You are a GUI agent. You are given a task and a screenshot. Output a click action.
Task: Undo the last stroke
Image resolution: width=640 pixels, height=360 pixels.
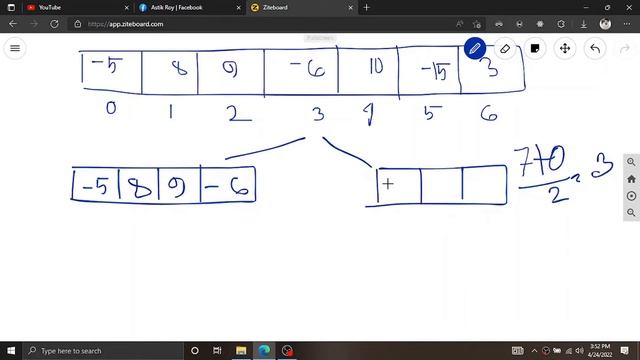595,49
